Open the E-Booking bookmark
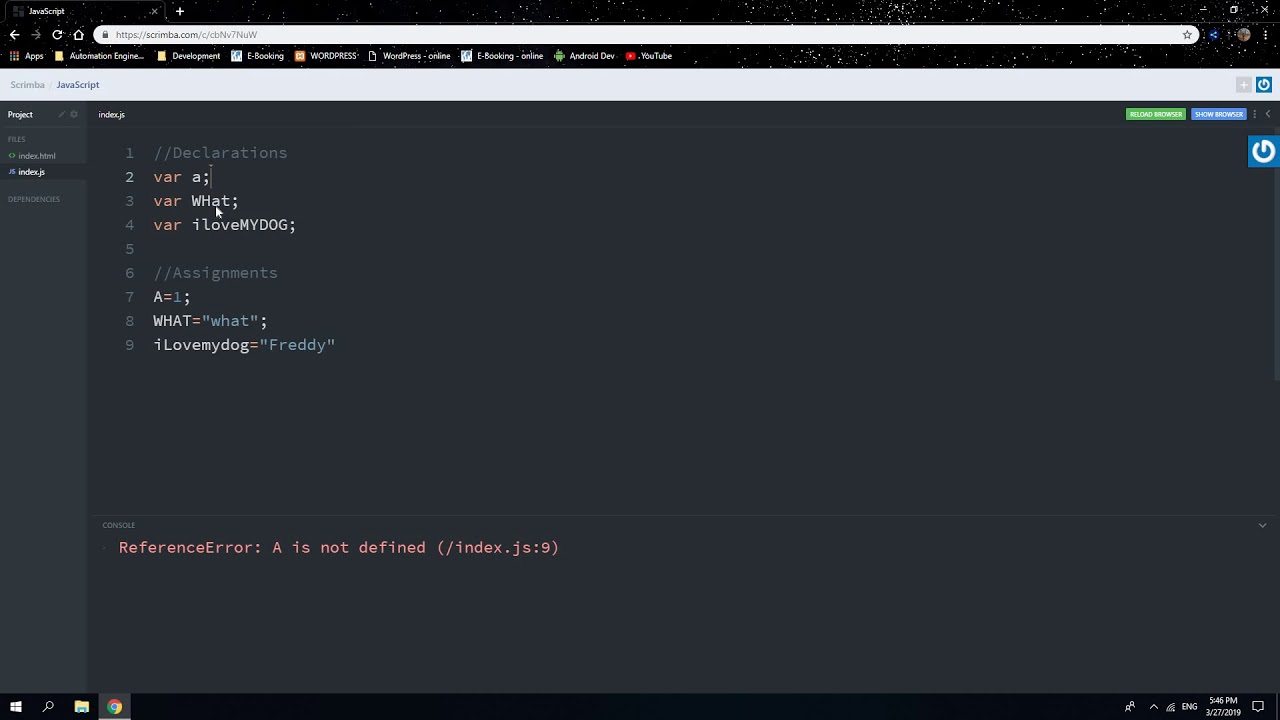 (x=258, y=56)
